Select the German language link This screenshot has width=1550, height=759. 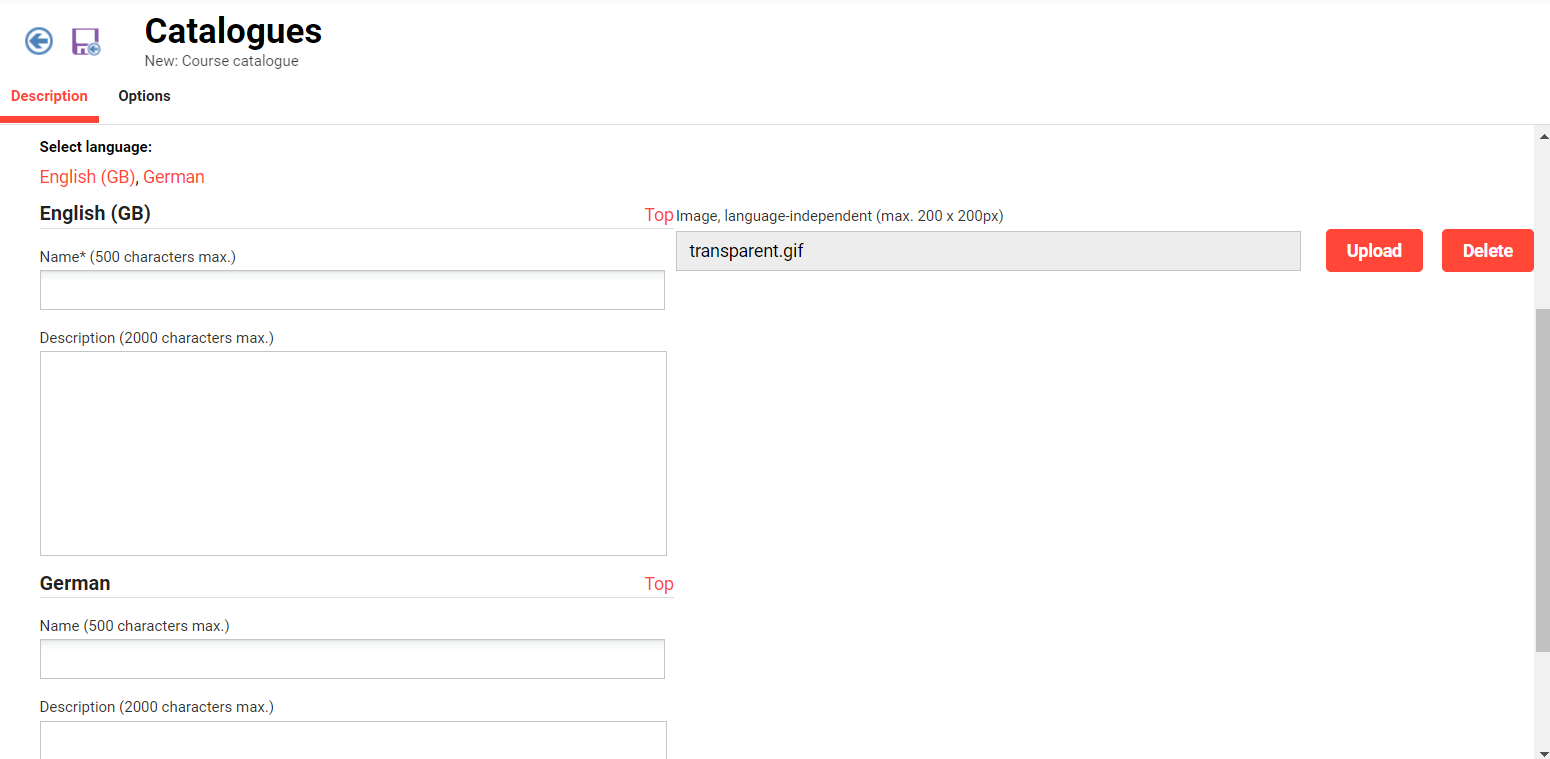tap(174, 176)
